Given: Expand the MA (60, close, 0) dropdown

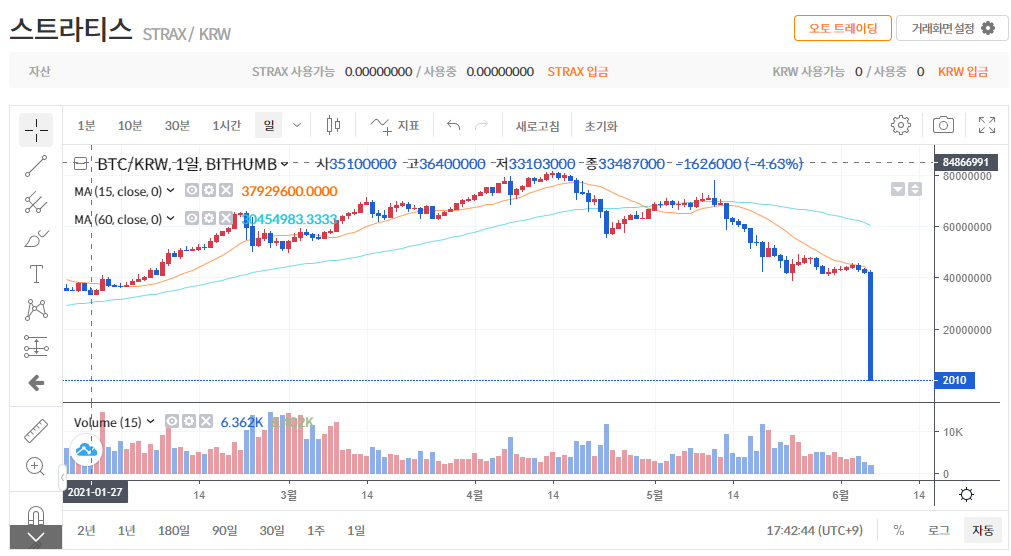Looking at the screenshot, I should (170, 218).
